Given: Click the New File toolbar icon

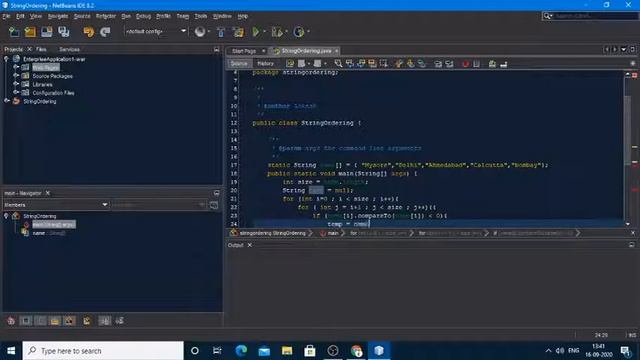Looking at the screenshot, I should [14, 32].
